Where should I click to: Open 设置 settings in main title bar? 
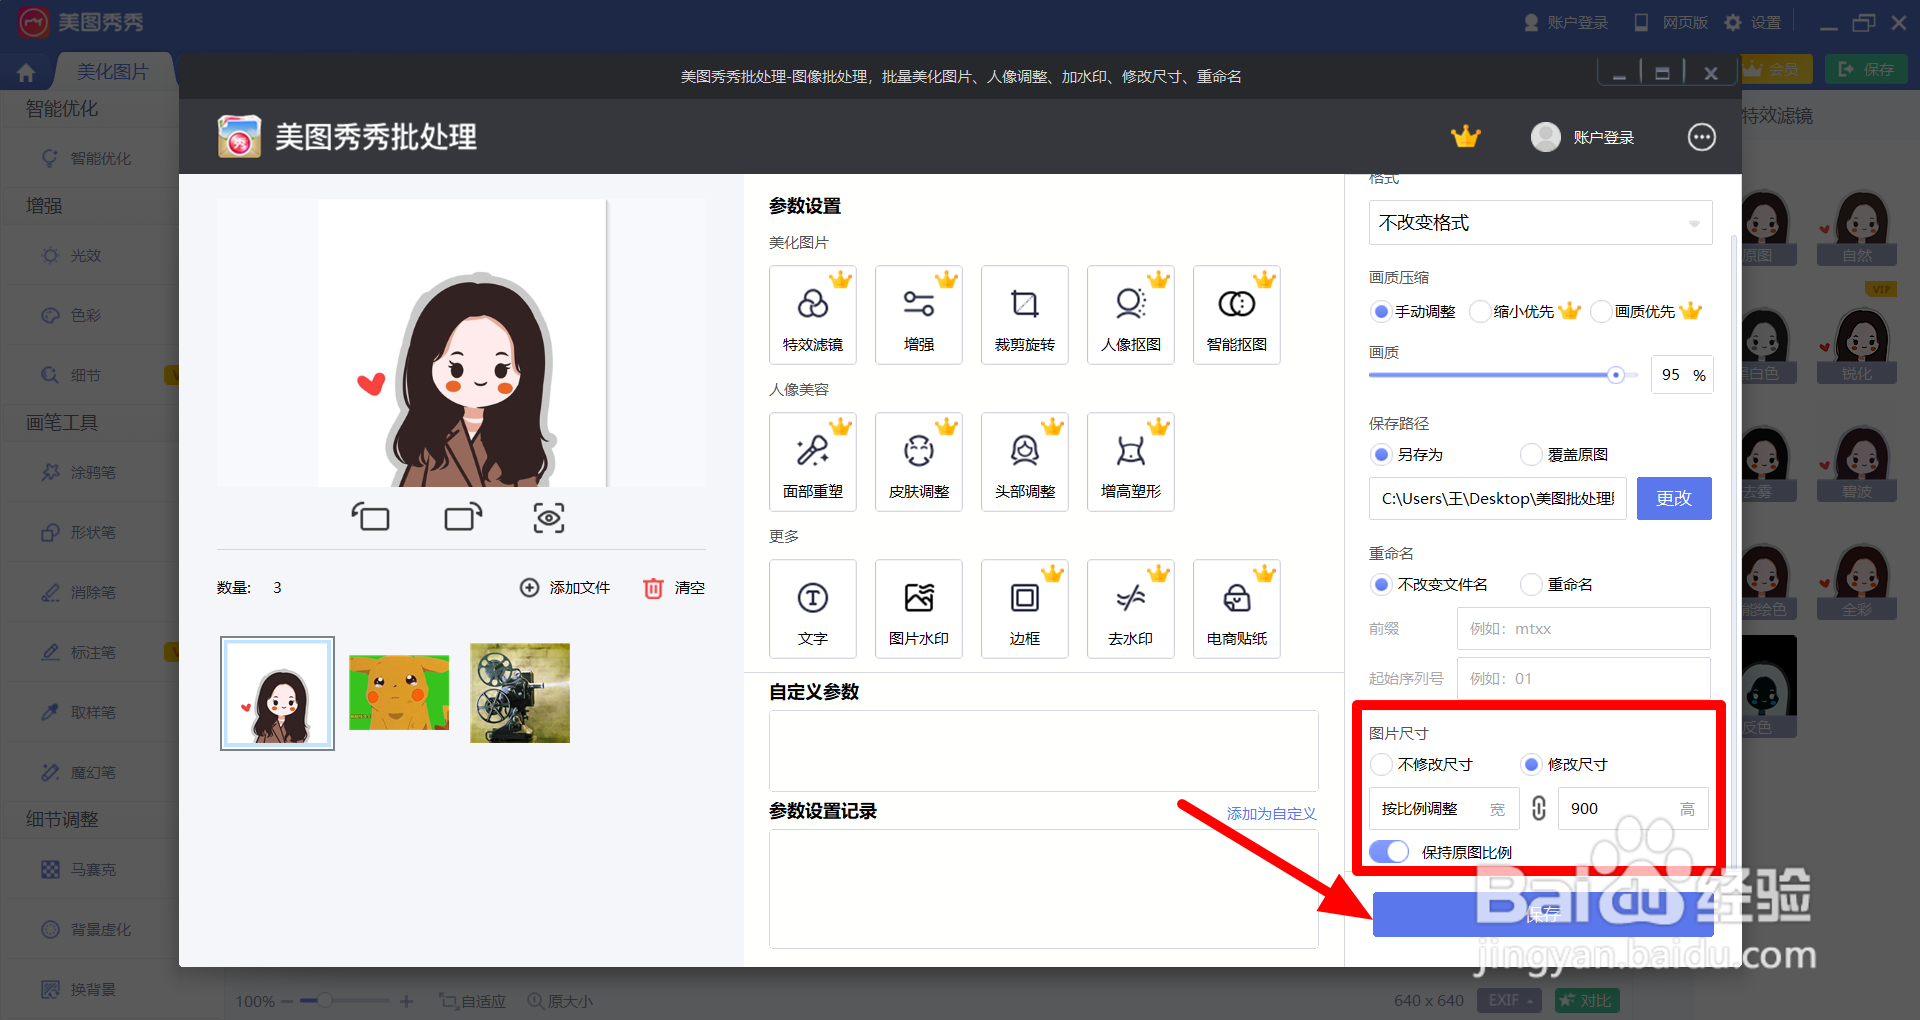(x=1755, y=22)
